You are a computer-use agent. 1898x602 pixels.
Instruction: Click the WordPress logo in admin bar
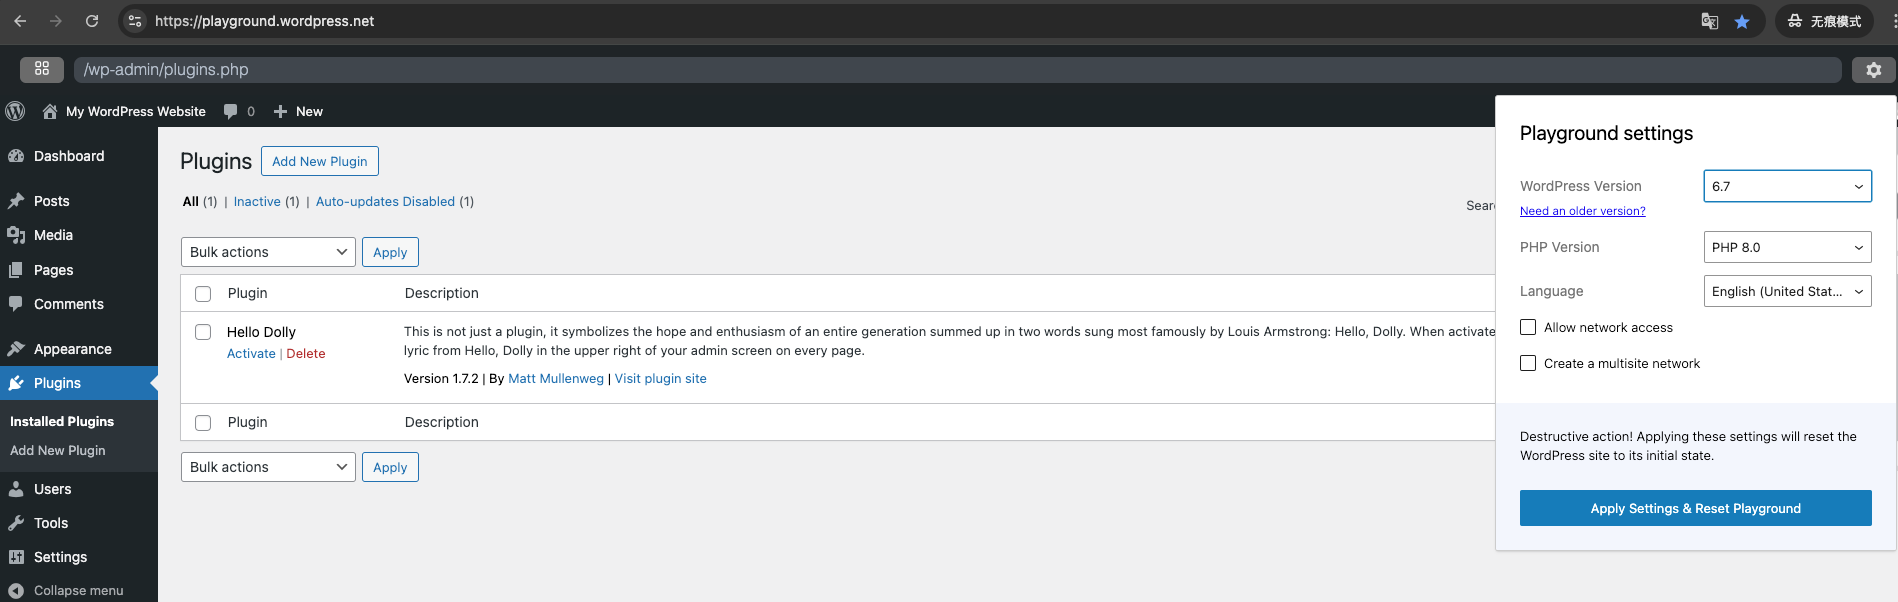(x=15, y=111)
